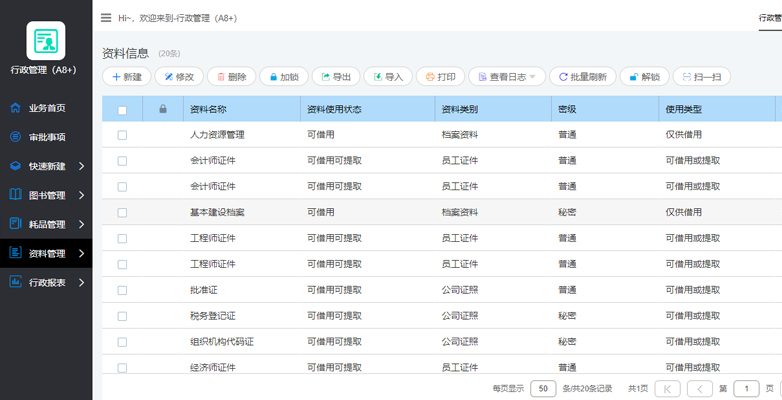Screen dimensions: 782x400
Task: Click the 资料名称 column header
Action: click(x=208, y=109)
